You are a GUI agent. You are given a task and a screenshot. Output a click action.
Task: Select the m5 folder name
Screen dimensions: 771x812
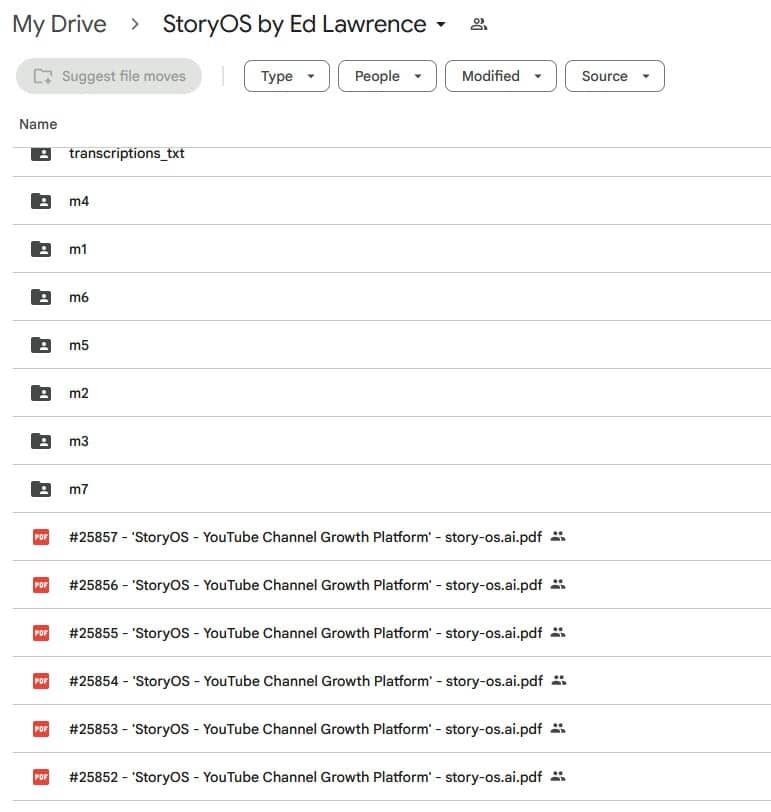click(79, 345)
